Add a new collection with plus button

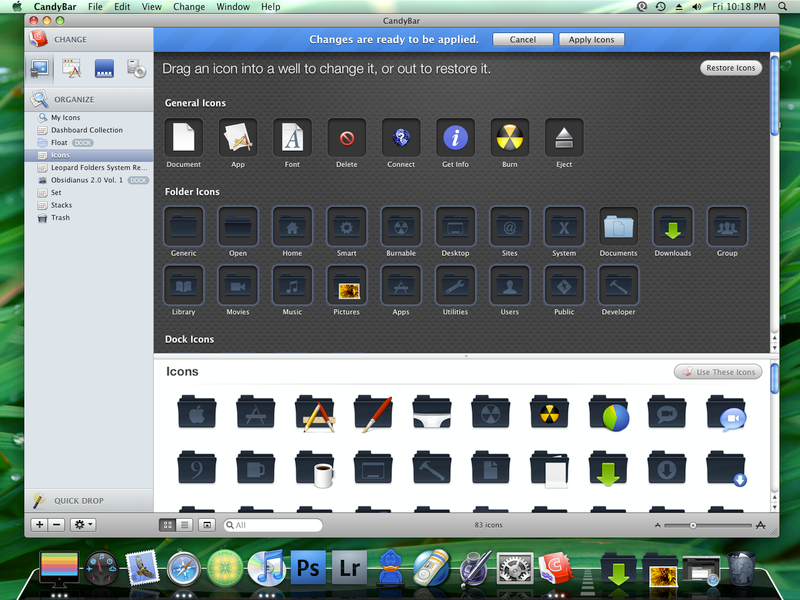coord(39,524)
